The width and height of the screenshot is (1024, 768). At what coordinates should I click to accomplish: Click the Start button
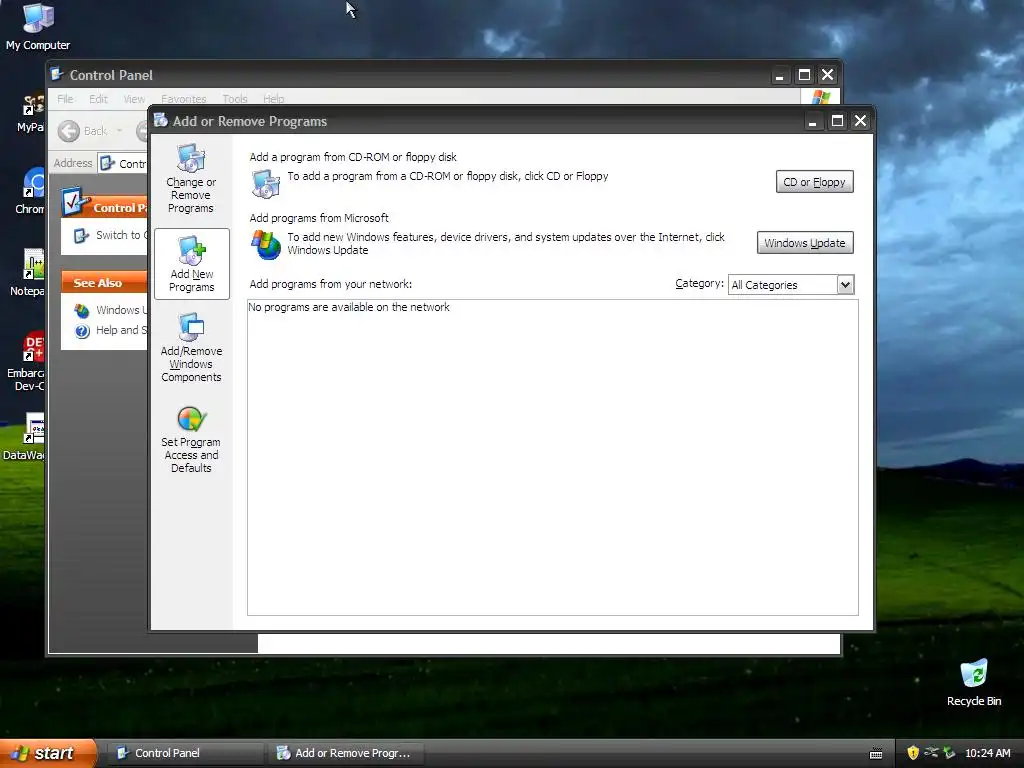[48, 753]
